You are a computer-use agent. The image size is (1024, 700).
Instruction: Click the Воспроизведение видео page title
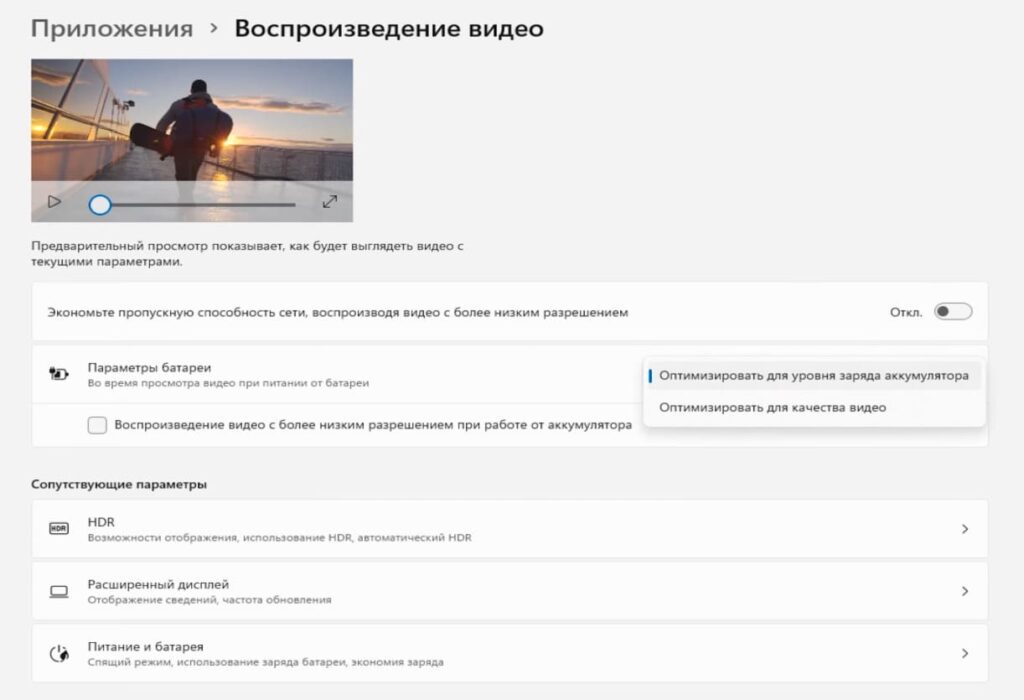coord(389,29)
